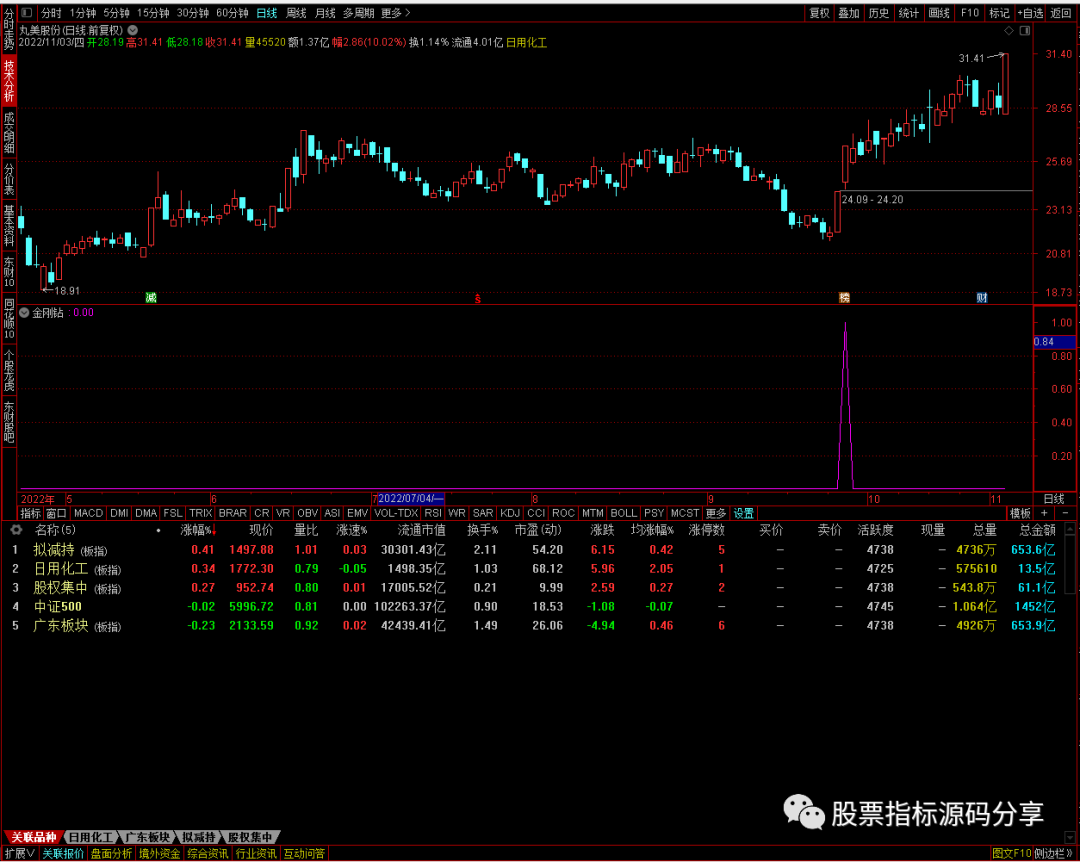Switch chart to 周线 period
This screenshot has width=1080, height=862.
coord(296,13)
